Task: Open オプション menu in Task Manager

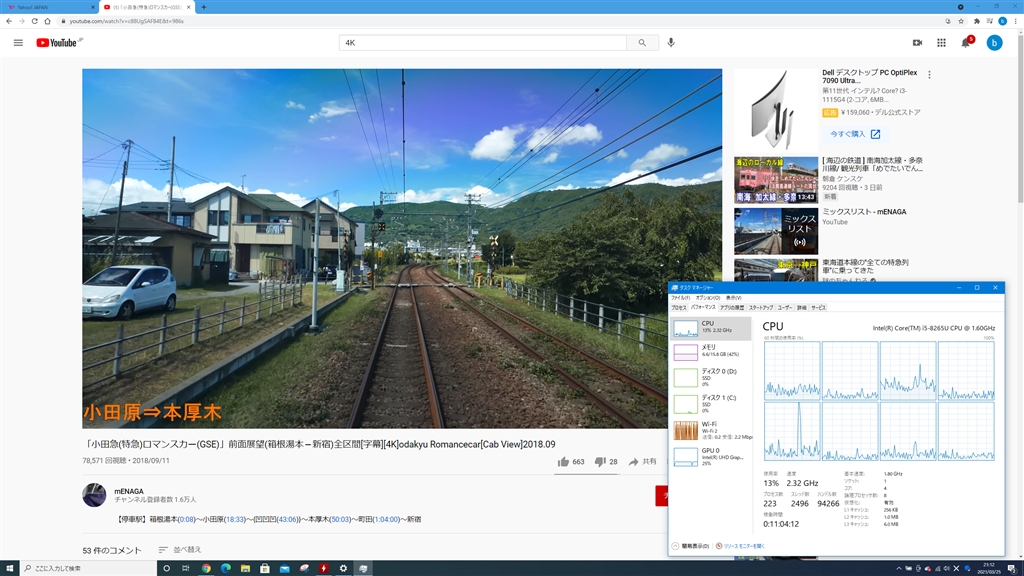Action: 708,298
